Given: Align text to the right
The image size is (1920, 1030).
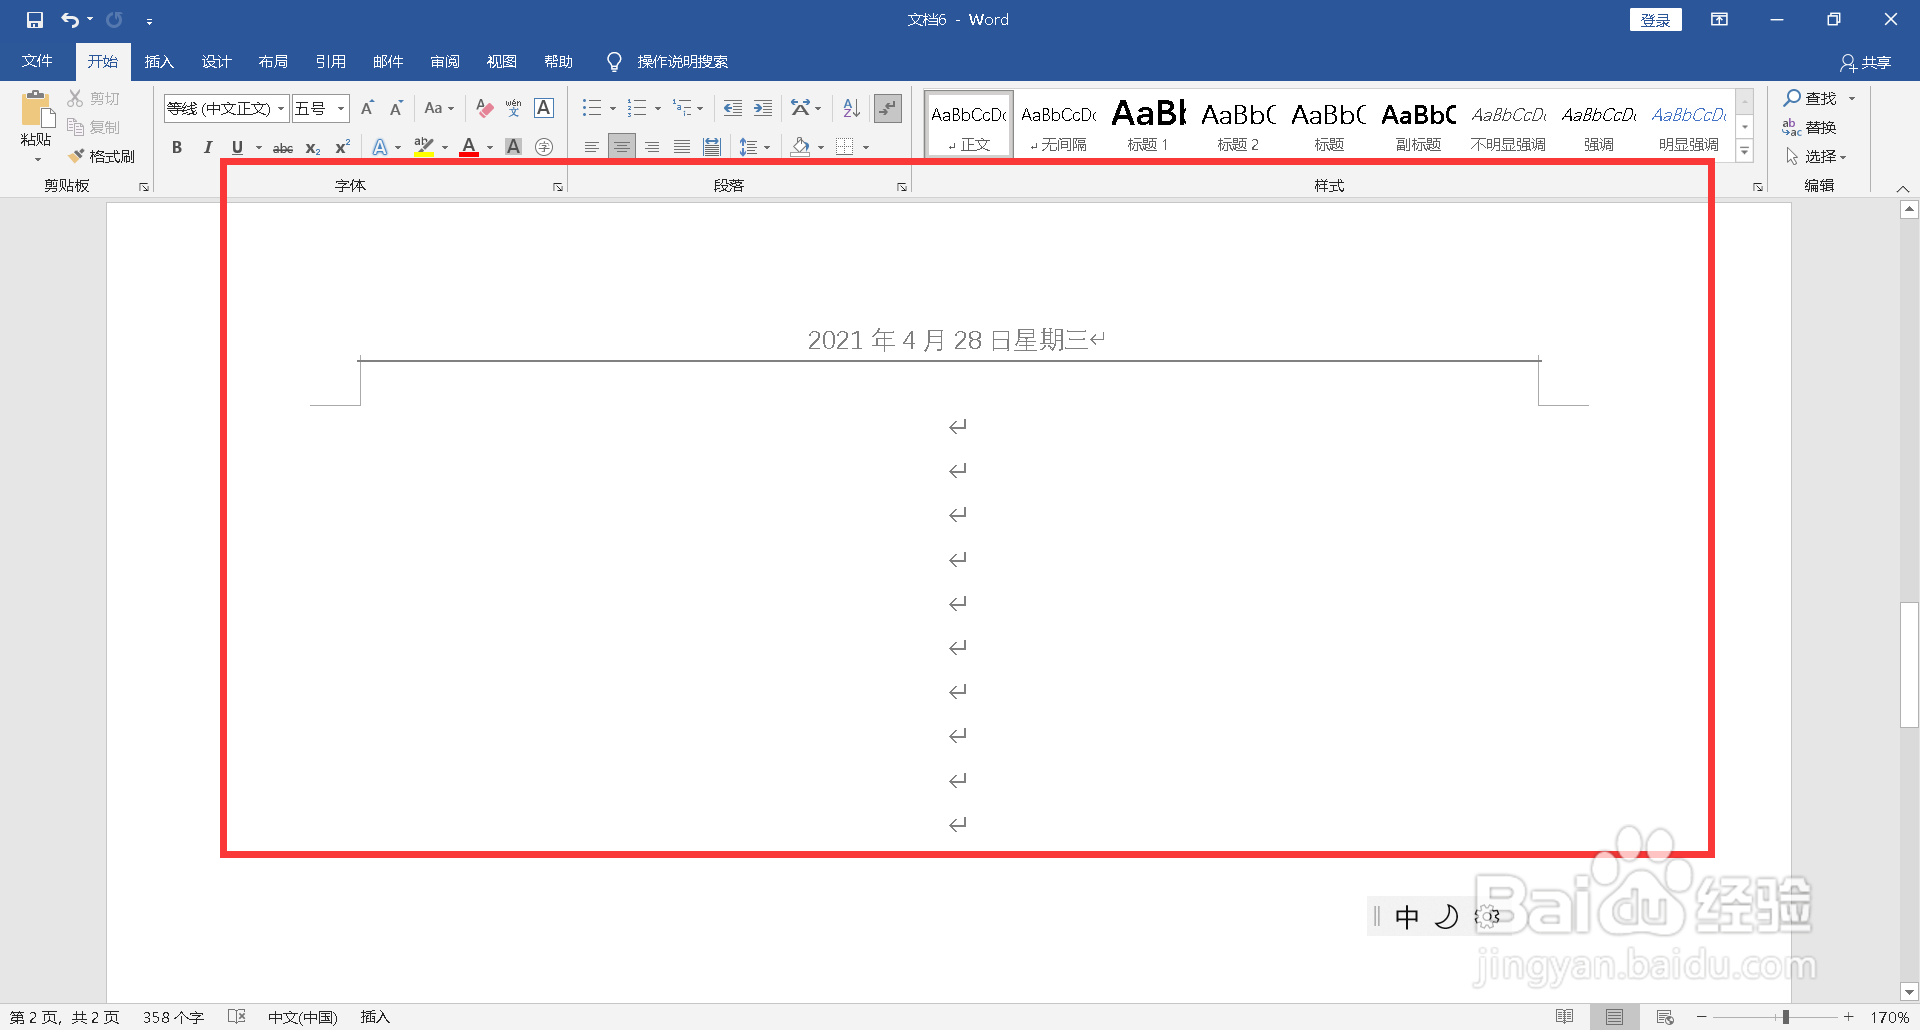Looking at the screenshot, I should [652, 147].
